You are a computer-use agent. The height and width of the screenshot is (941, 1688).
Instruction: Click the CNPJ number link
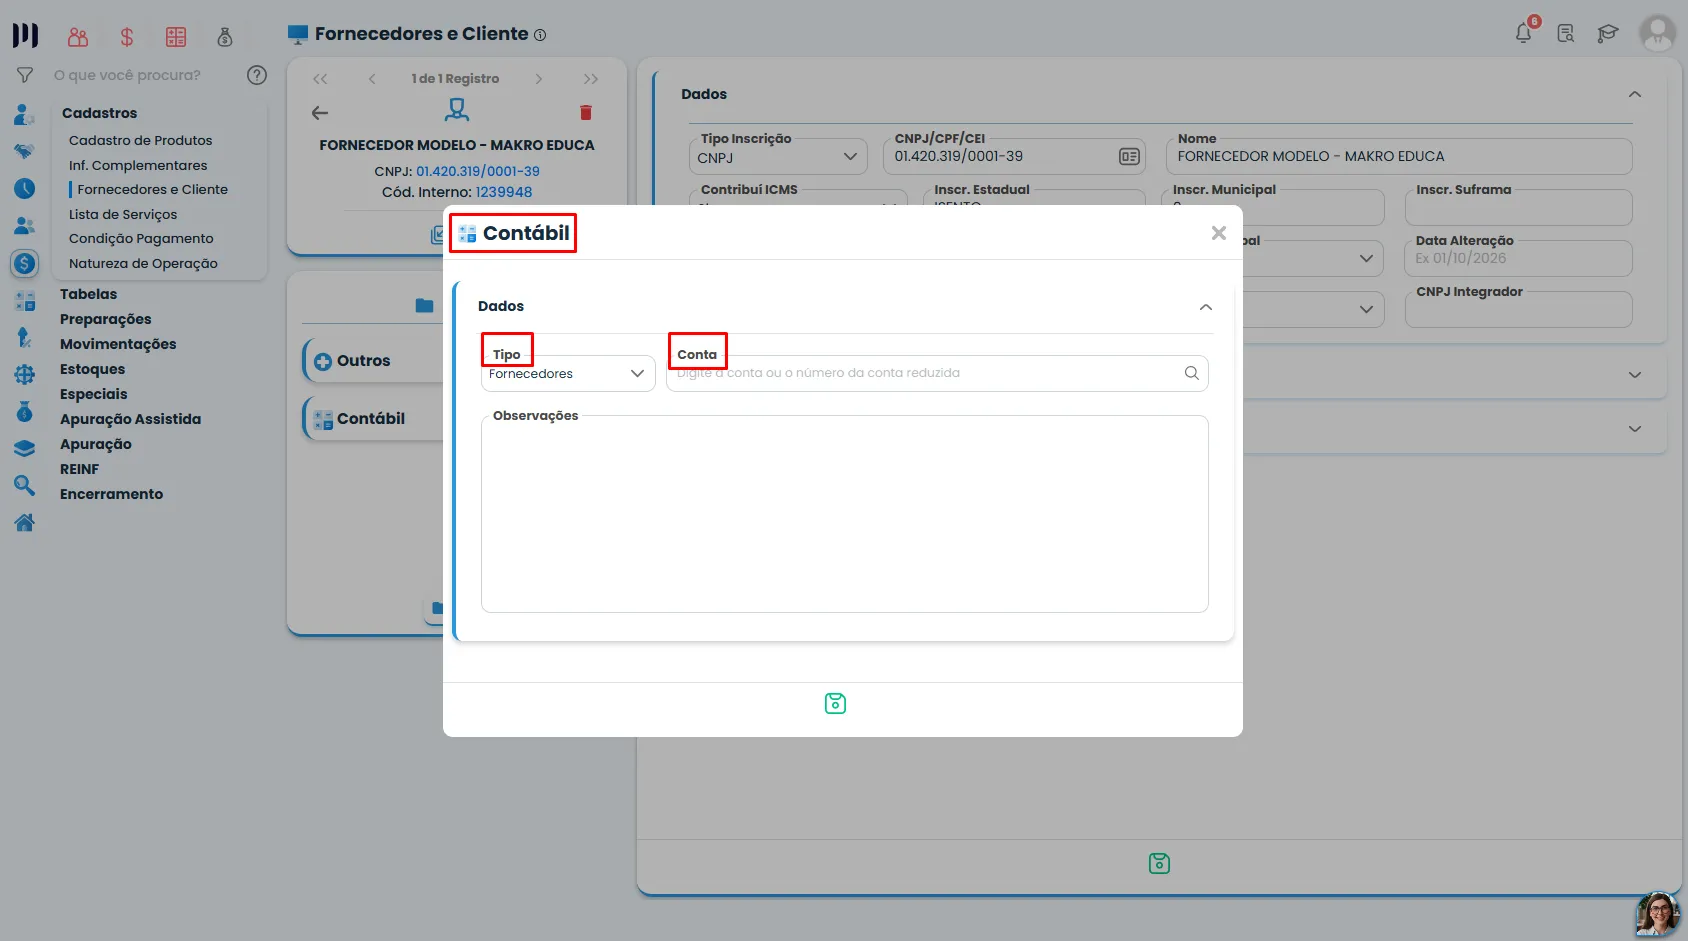click(478, 171)
